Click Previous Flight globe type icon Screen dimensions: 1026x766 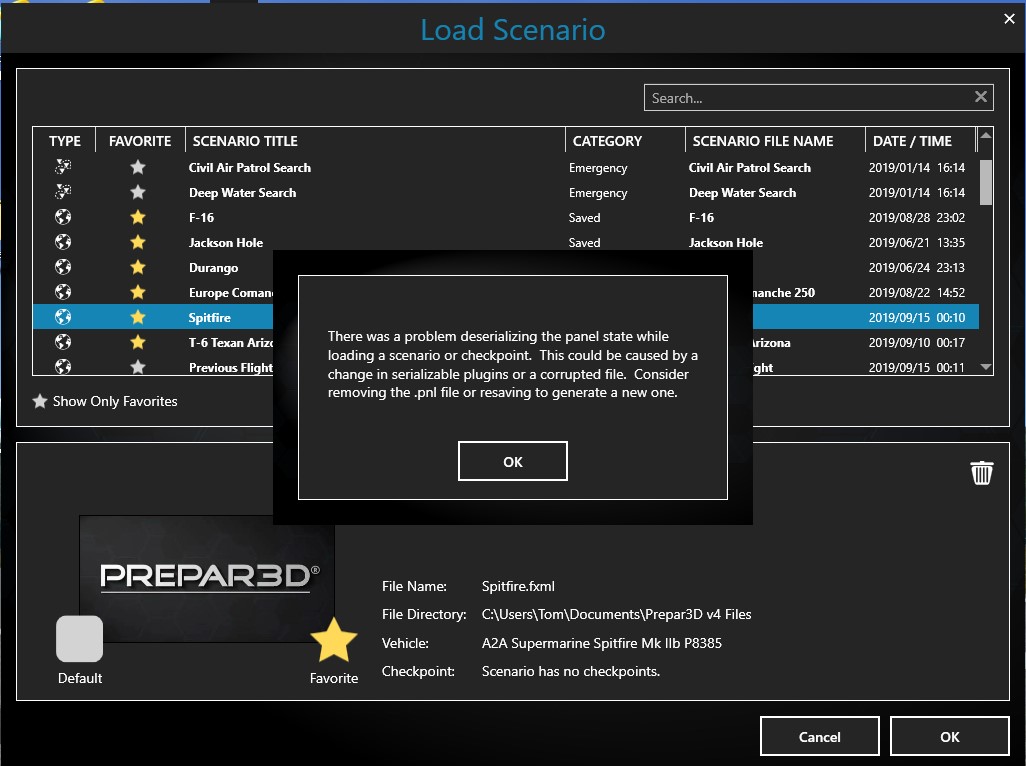(x=63, y=366)
